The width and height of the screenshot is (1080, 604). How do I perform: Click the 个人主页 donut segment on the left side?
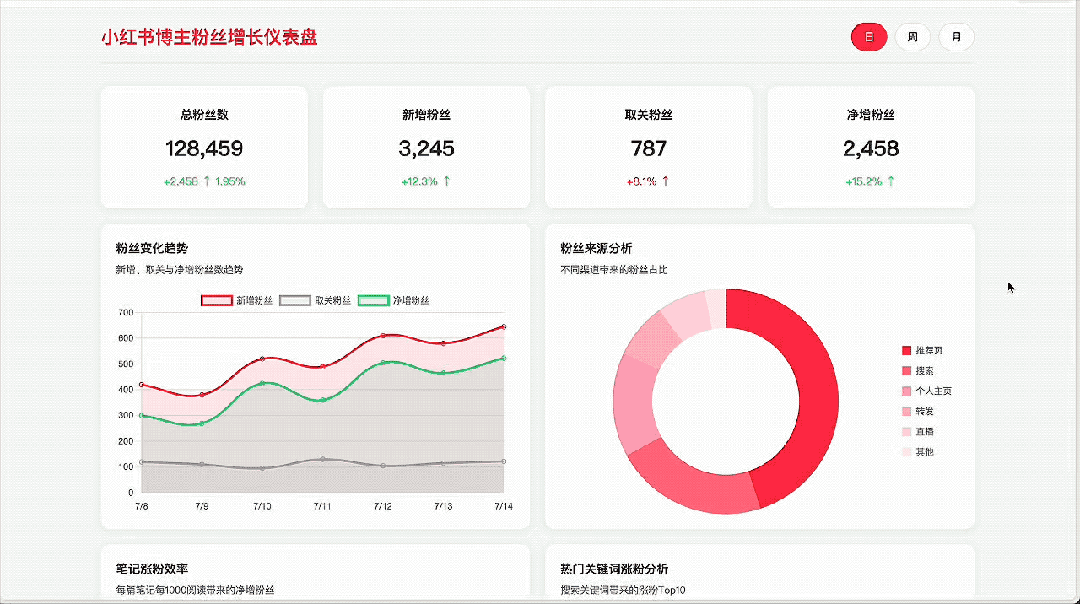(x=635, y=405)
